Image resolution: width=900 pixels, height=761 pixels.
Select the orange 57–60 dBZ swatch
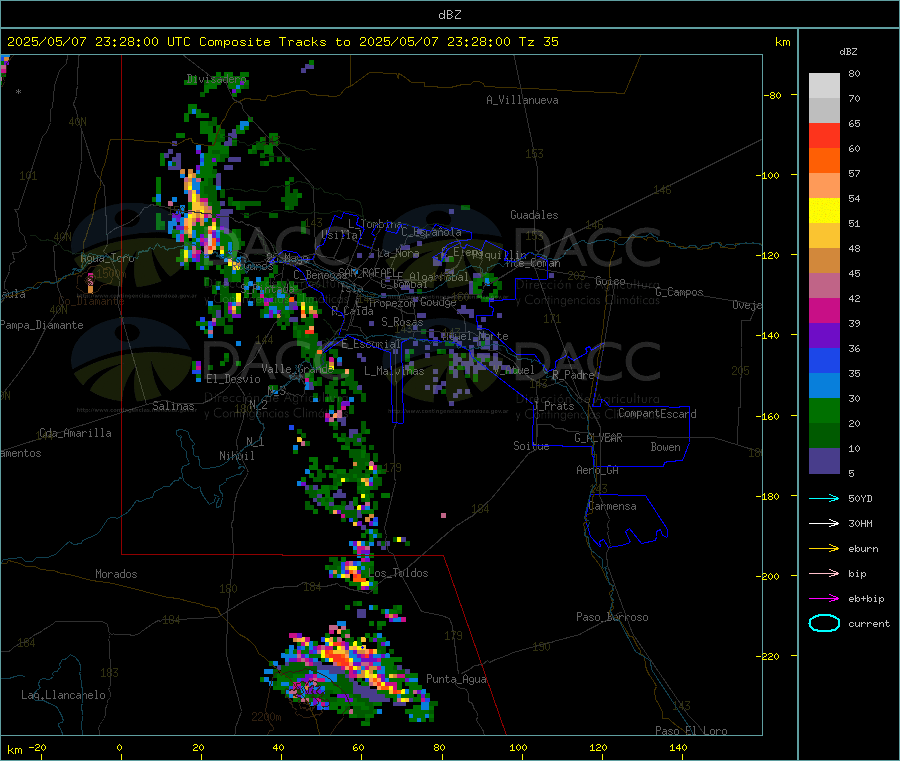pos(824,161)
